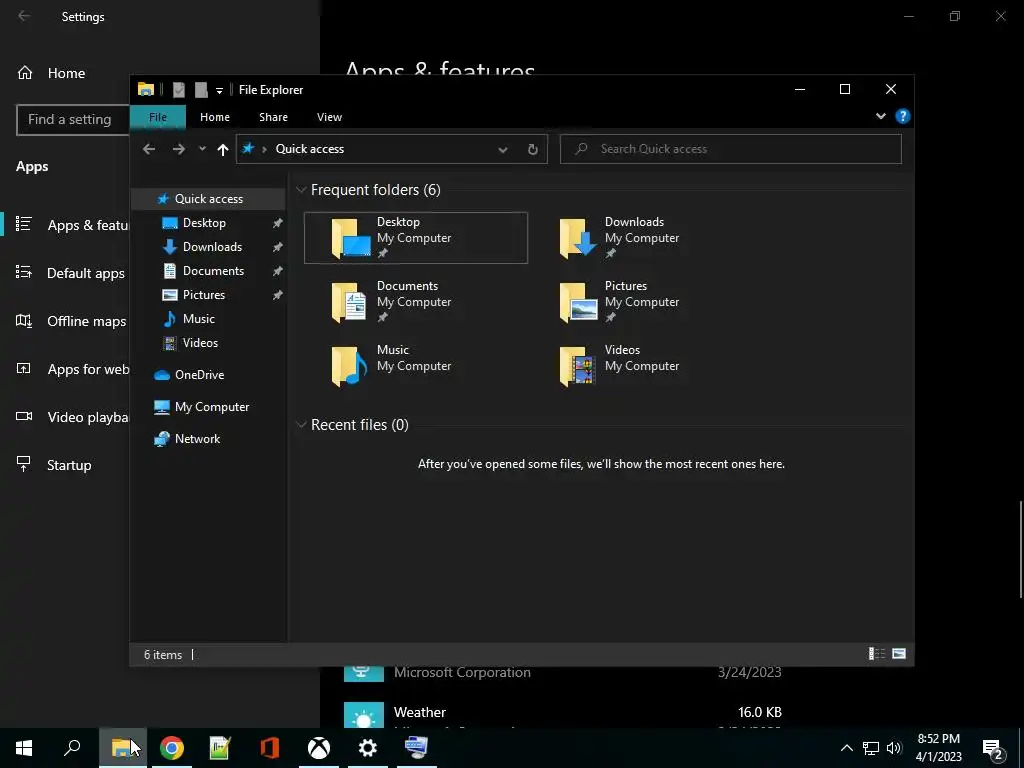Select Downloads in the navigation pane

point(212,247)
